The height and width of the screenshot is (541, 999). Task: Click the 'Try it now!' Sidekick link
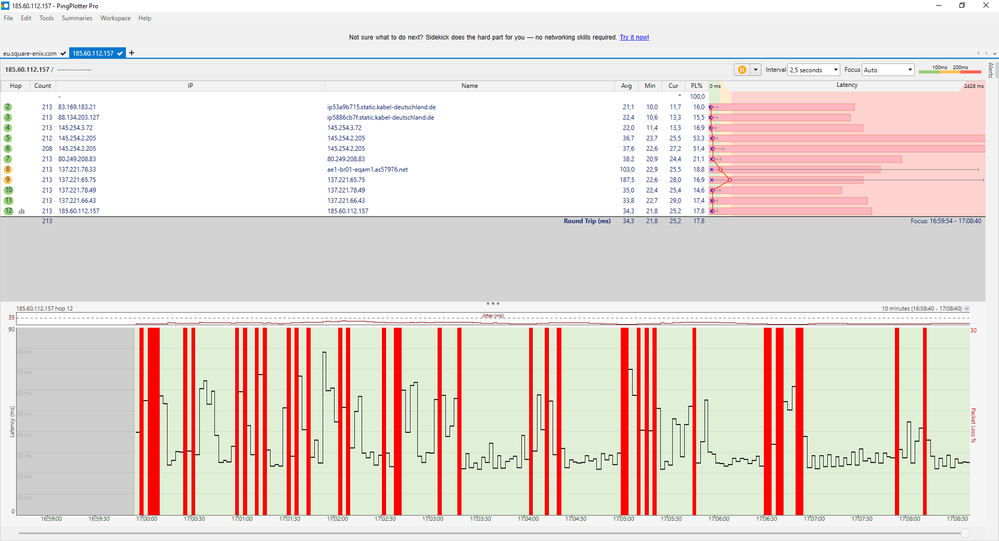point(634,37)
